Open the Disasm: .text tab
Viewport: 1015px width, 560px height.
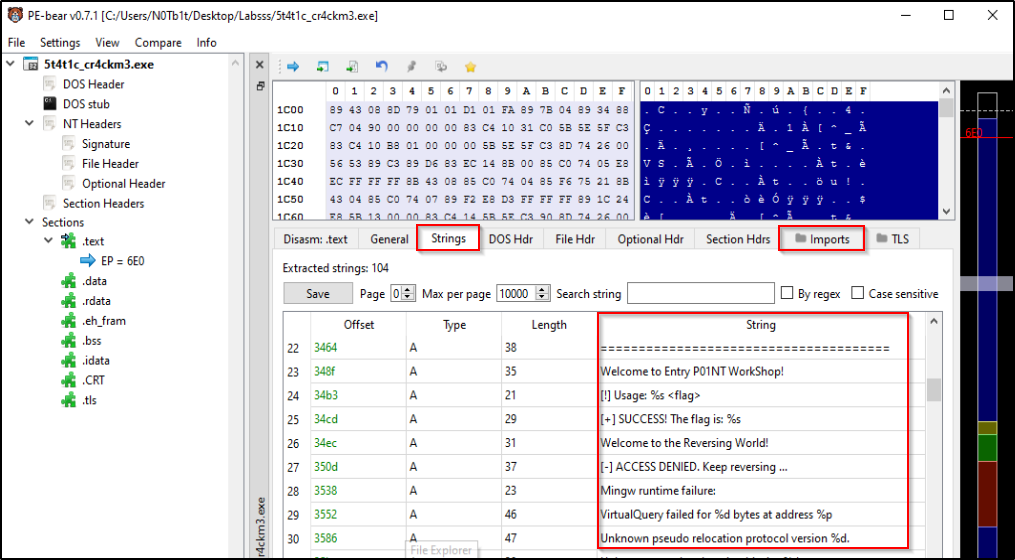[x=314, y=239]
